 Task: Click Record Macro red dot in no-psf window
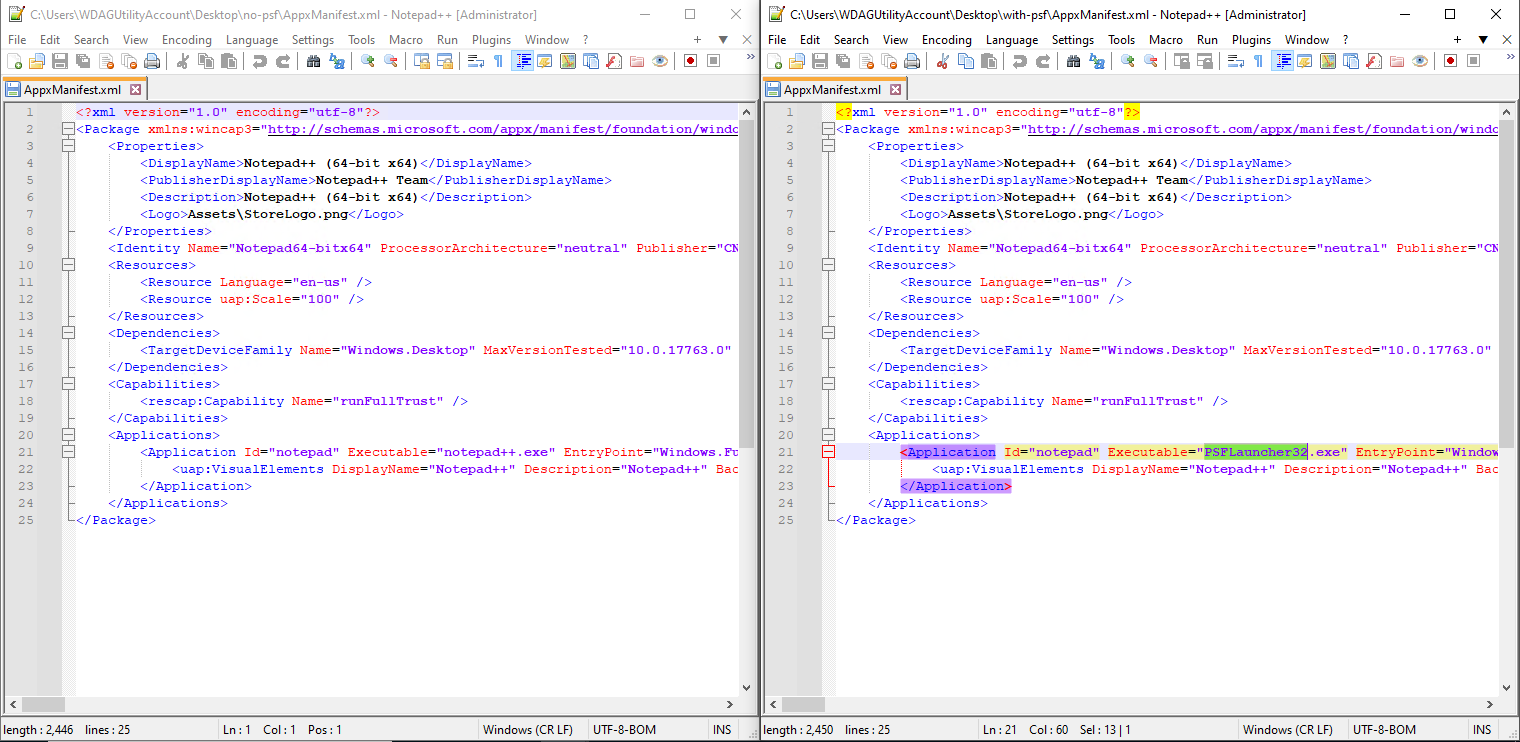[x=690, y=61]
